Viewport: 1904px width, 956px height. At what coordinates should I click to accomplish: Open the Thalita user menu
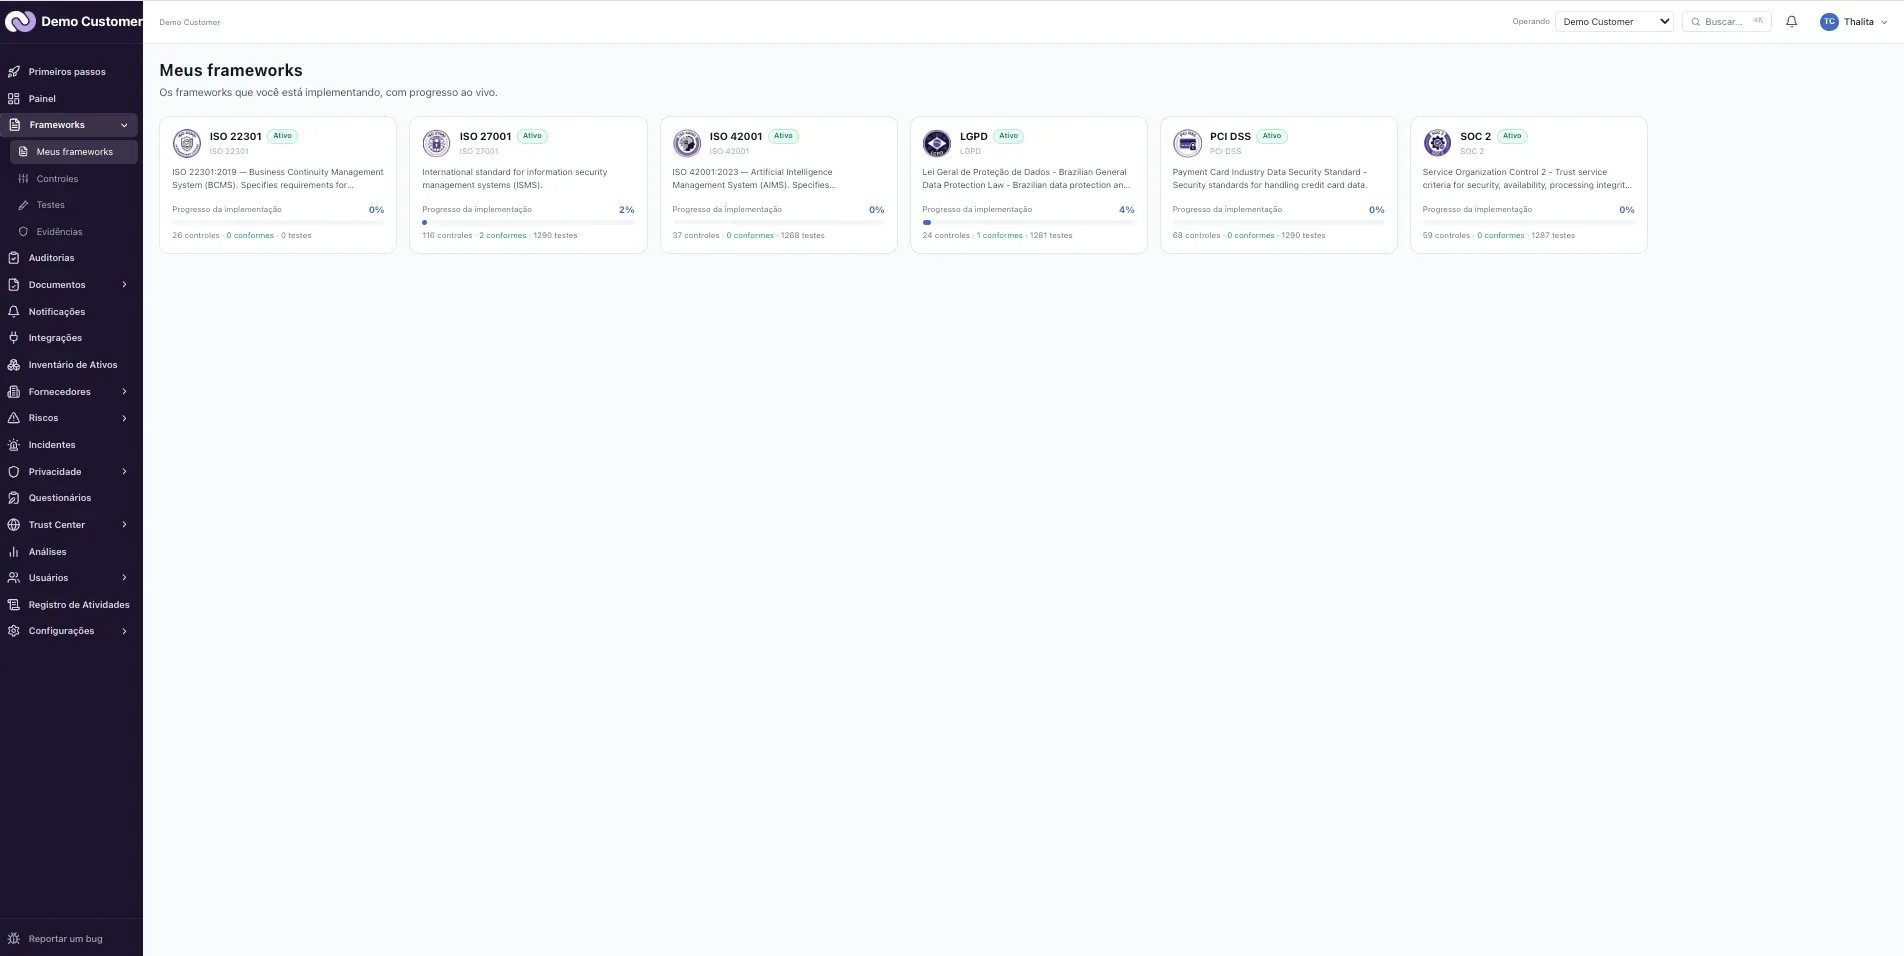pos(1854,22)
